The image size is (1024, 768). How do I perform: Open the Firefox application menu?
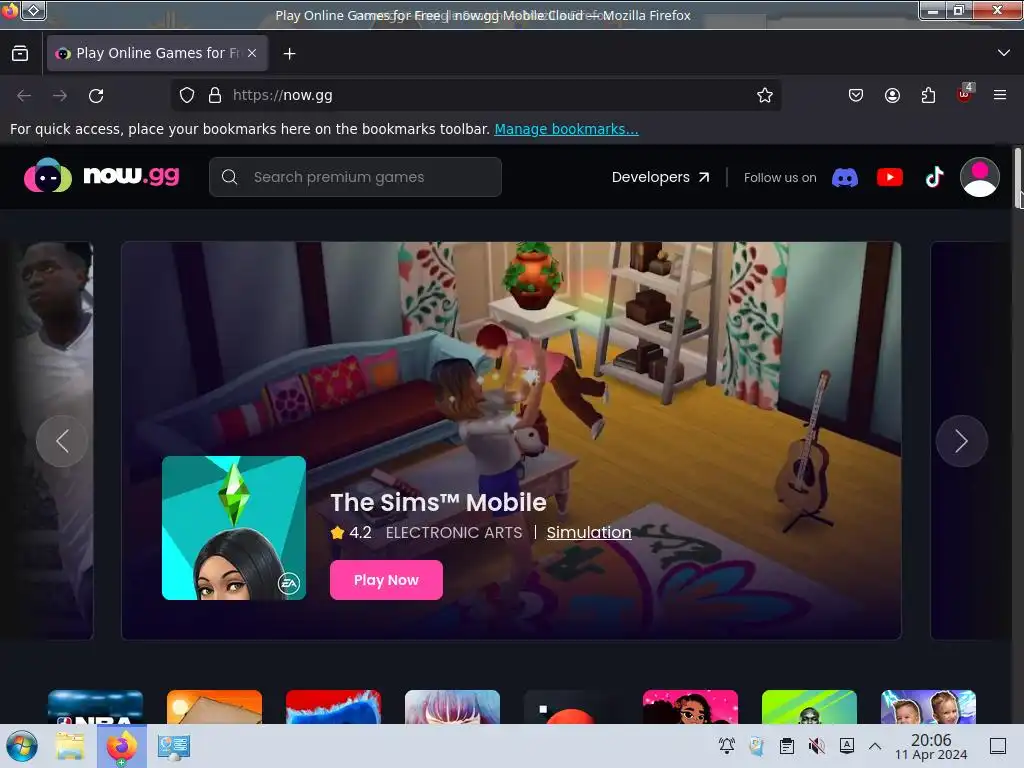click(x=1000, y=95)
